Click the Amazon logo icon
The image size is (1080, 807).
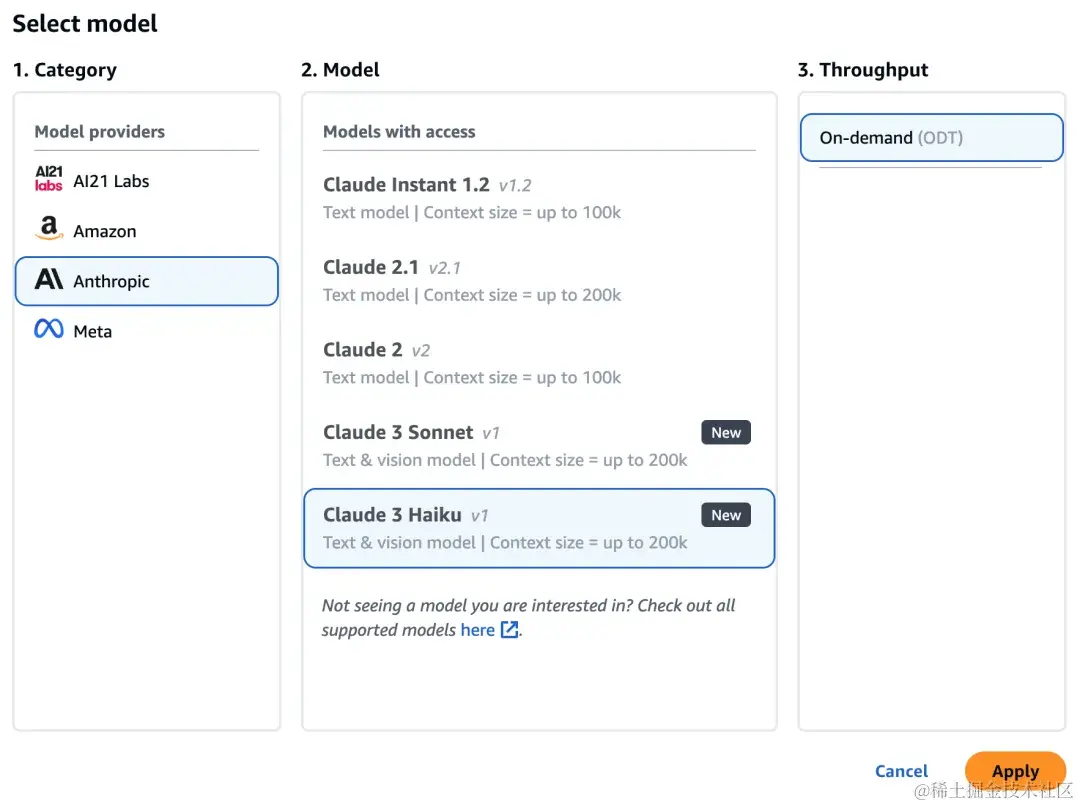click(x=48, y=230)
